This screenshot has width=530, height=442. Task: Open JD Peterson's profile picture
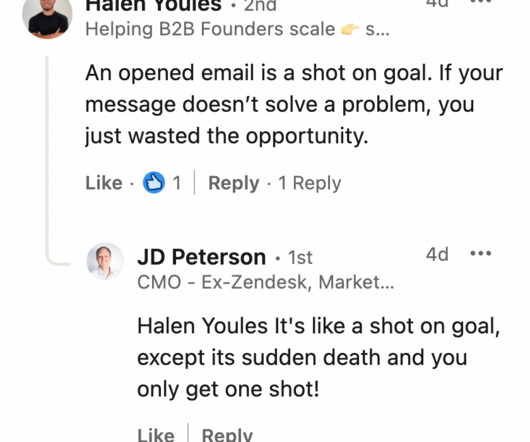105,261
